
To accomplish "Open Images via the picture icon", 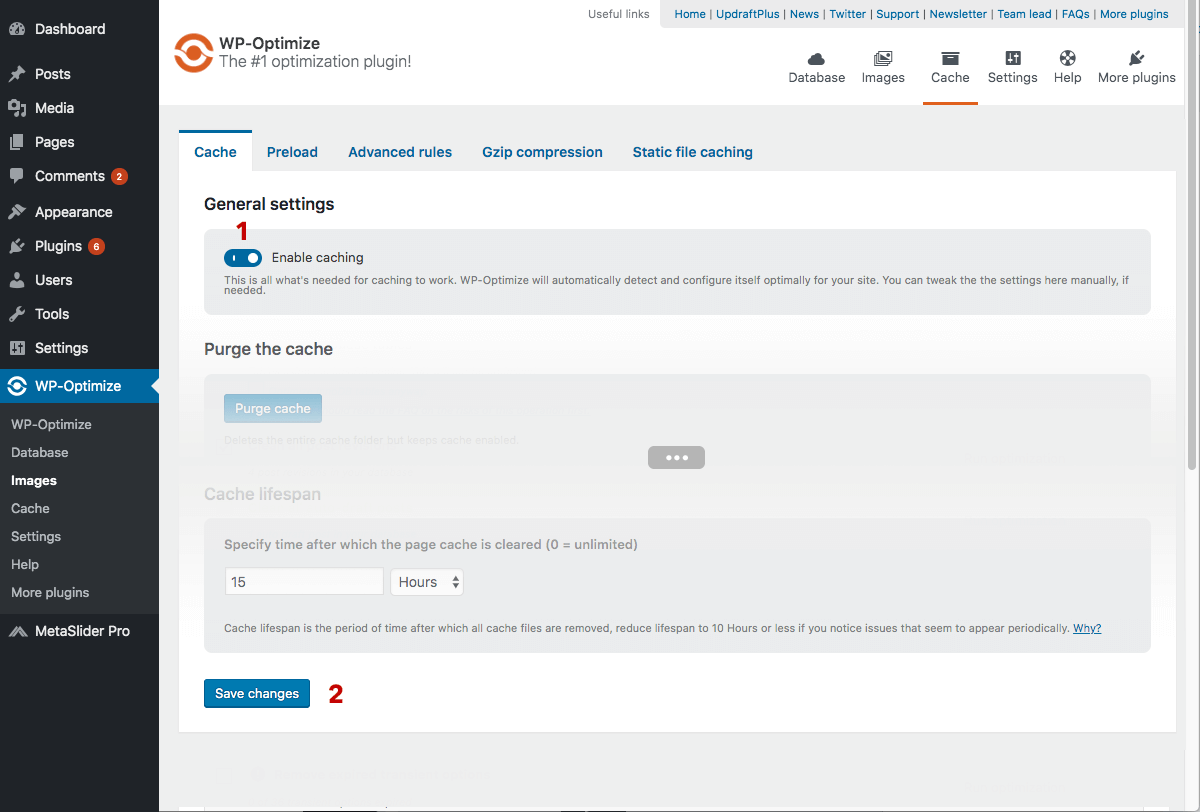I will (x=883, y=59).
